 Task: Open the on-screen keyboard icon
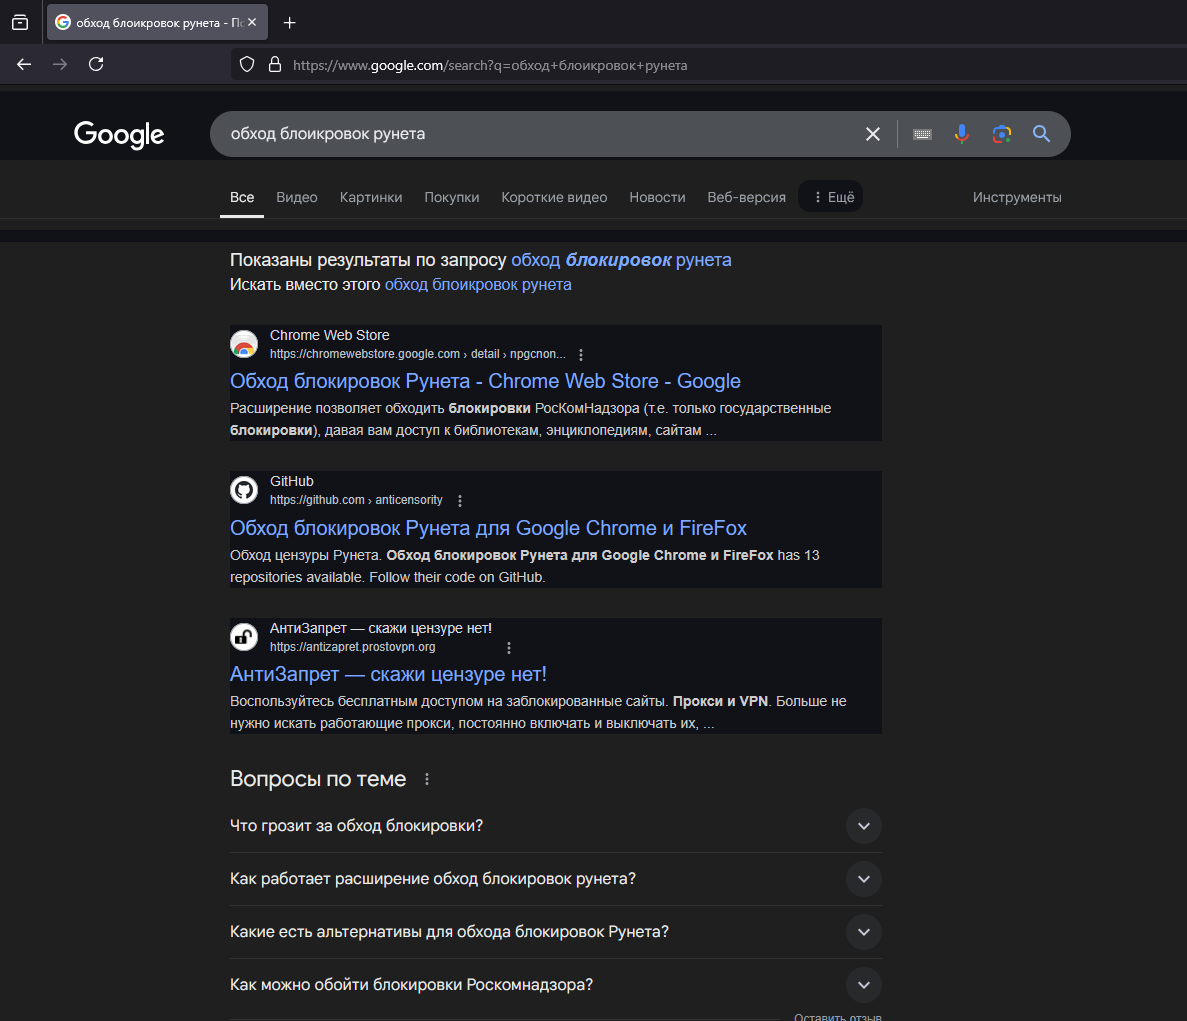click(922, 134)
